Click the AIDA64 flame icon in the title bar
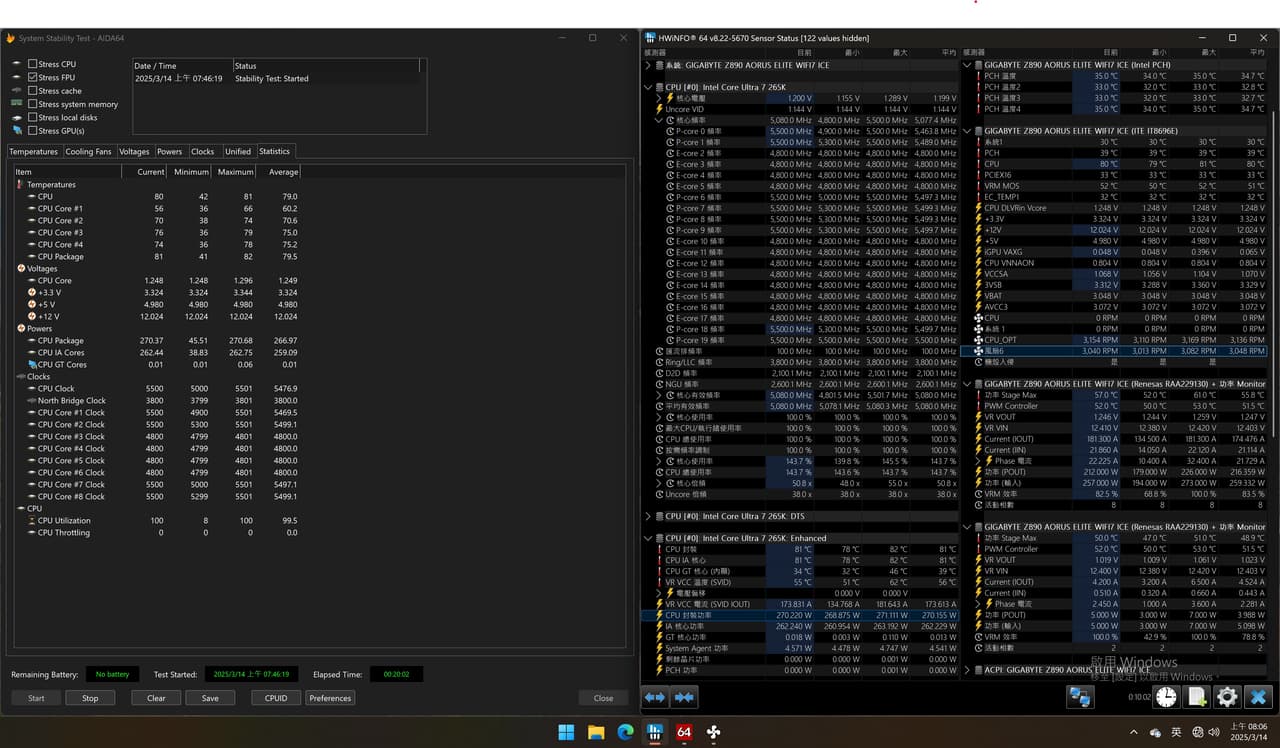 click(11, 38)
